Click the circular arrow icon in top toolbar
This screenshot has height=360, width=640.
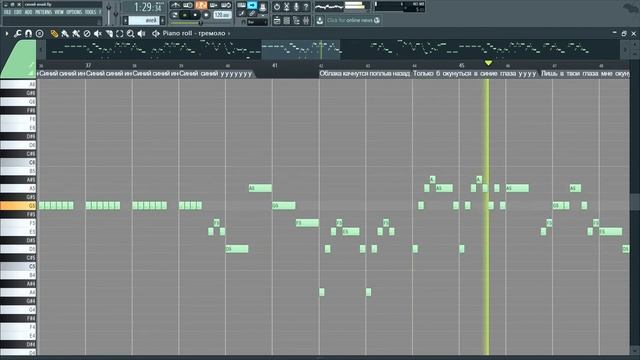point(277,7)
